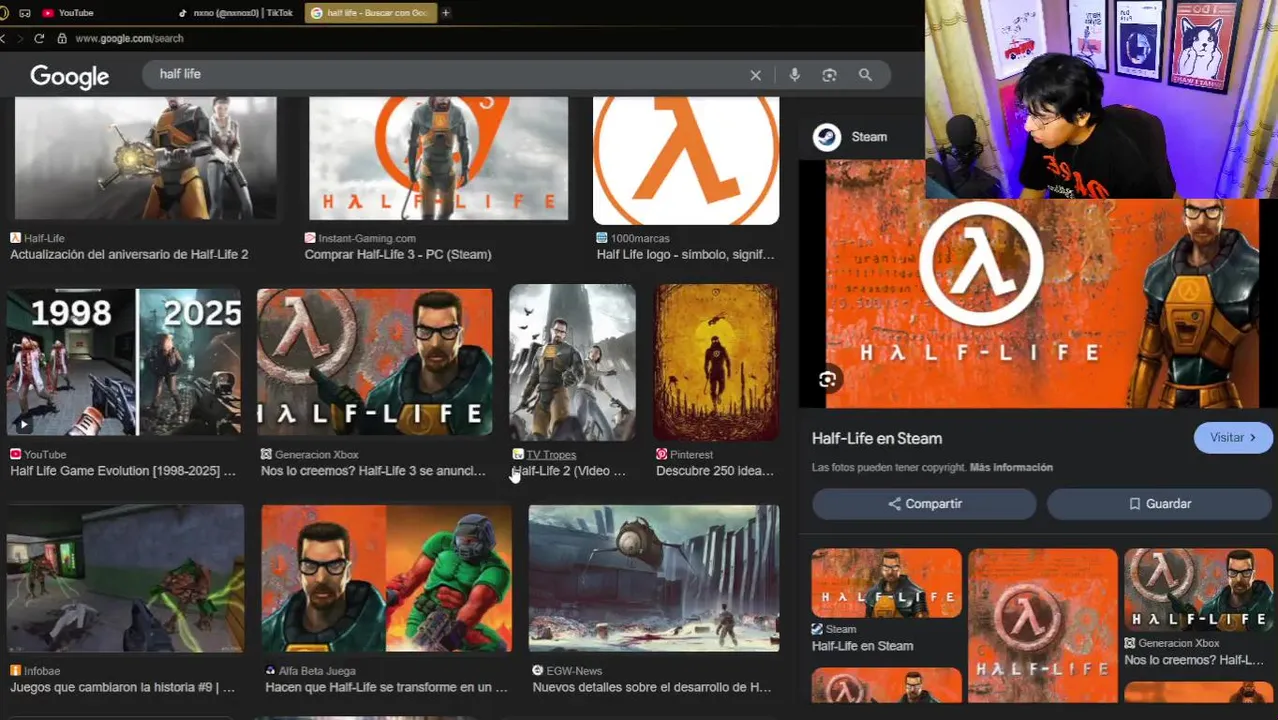Open the Half-Life 2 anniversary update thumbnail
This screenshot has width=1278, height=720.
pos(146,158)
